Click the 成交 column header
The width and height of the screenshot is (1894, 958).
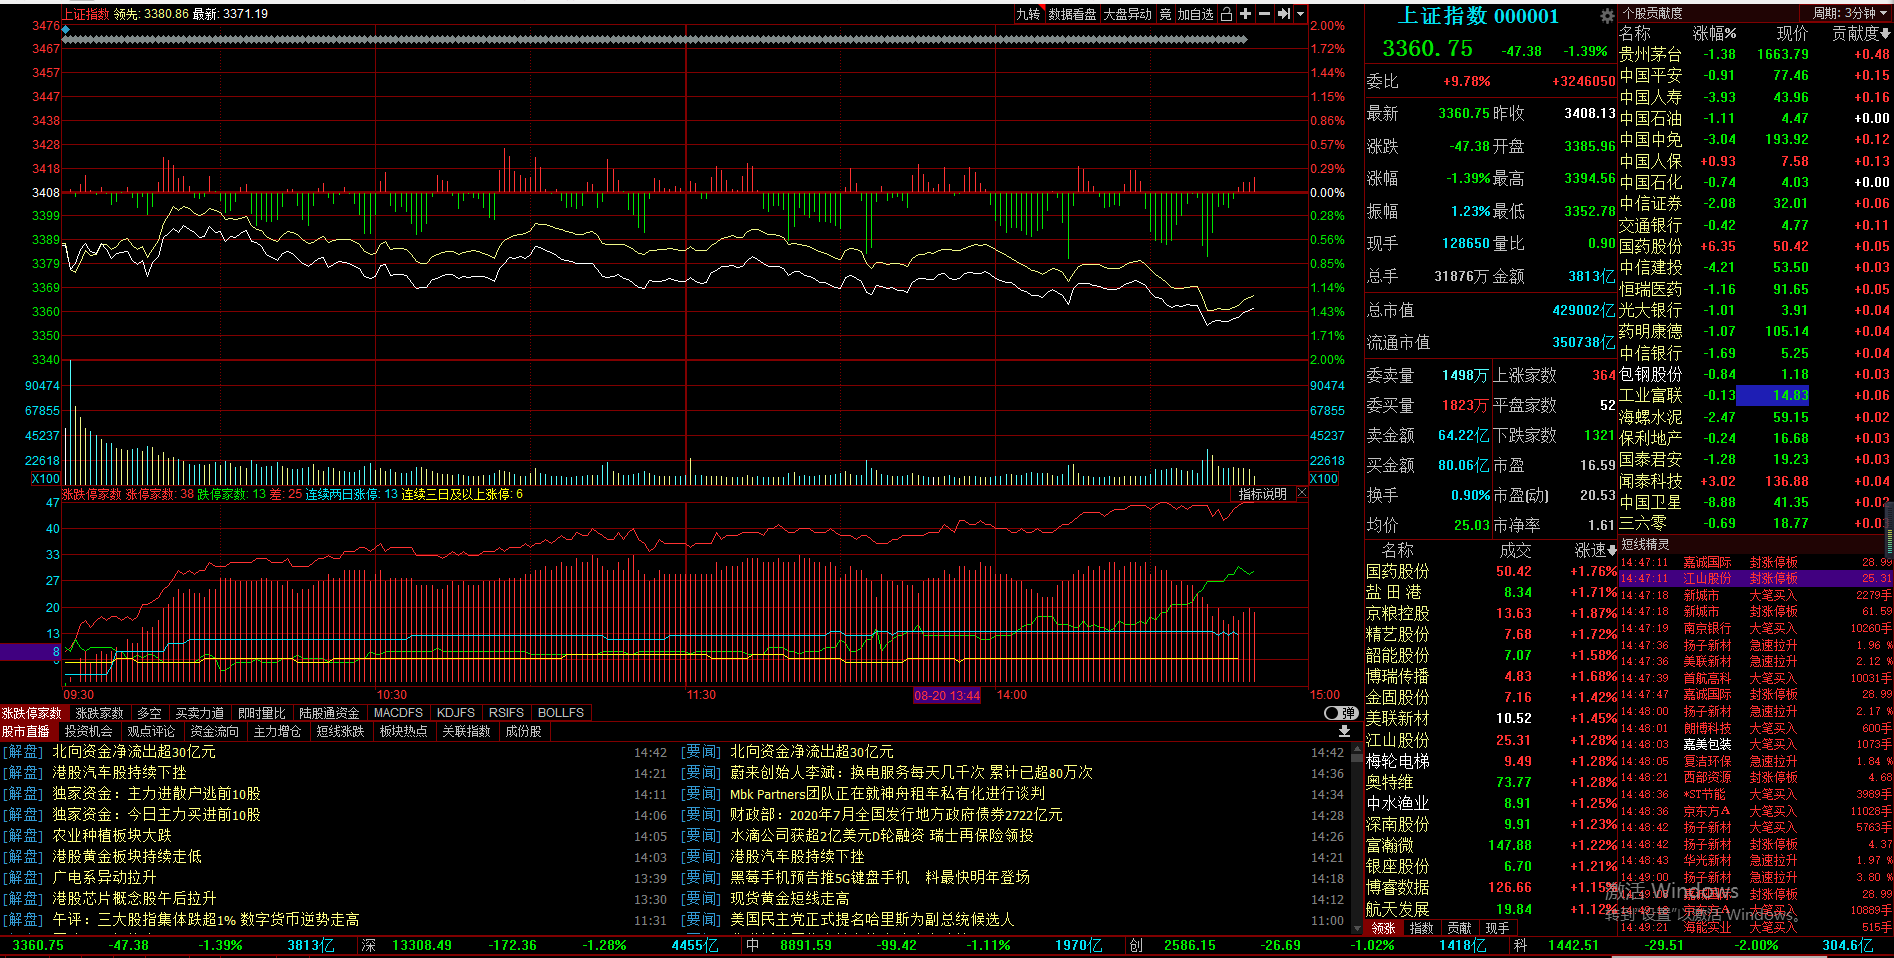[1515, 551]
